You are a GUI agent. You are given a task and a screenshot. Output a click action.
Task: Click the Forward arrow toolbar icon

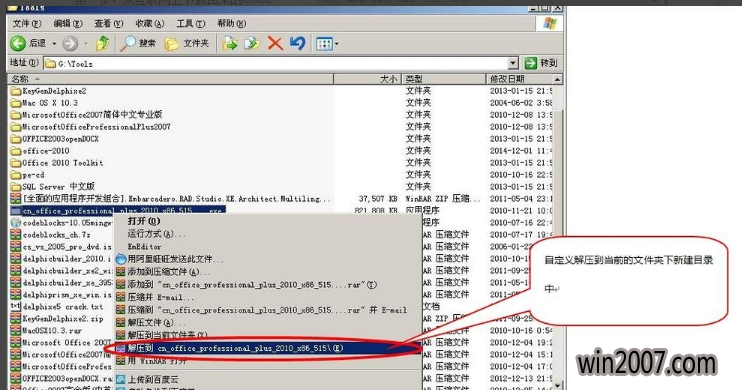pyautogui.click(x=70, y=44)
